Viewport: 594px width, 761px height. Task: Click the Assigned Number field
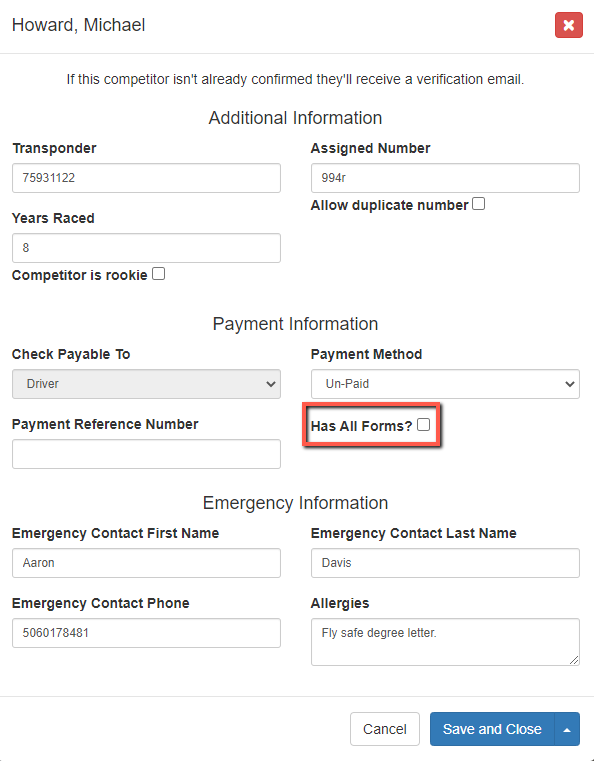click(445, 178)
